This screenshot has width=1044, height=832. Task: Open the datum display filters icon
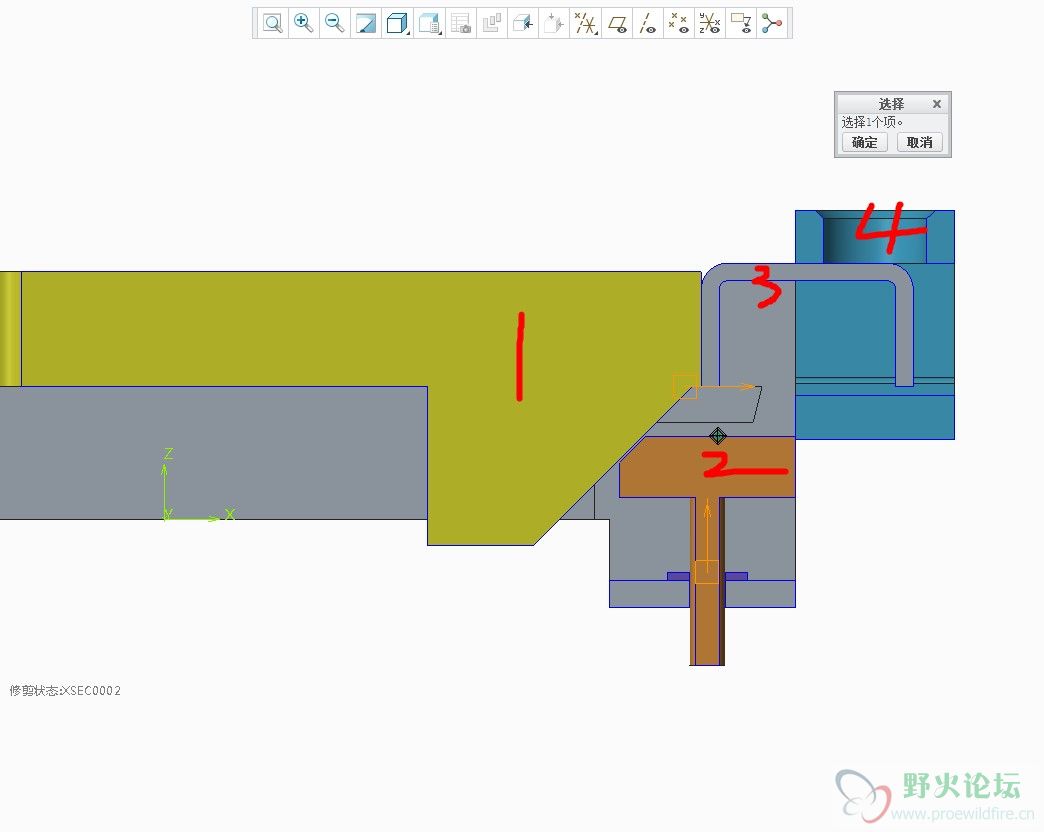click(x=585, y=23)
